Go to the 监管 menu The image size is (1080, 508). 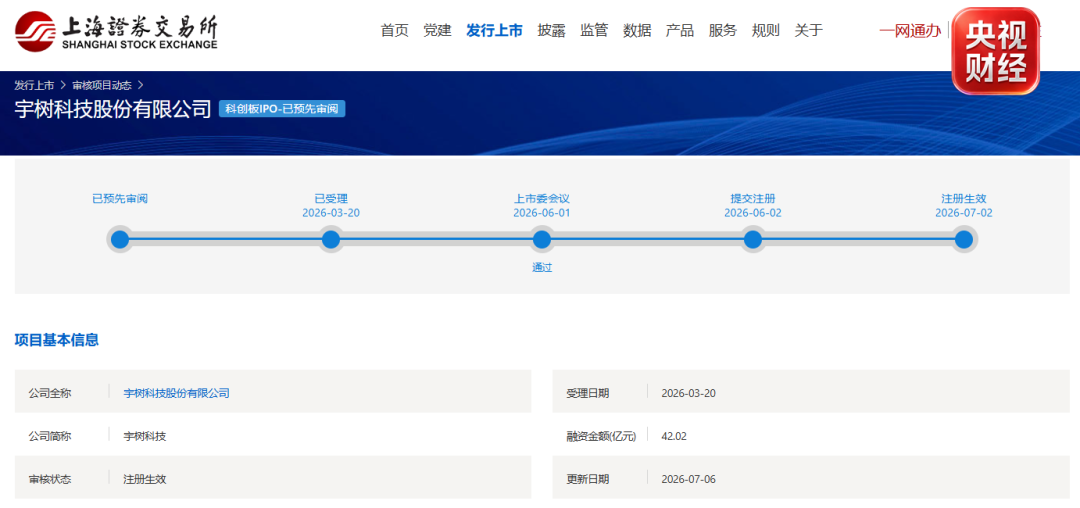tap(594, 30)
